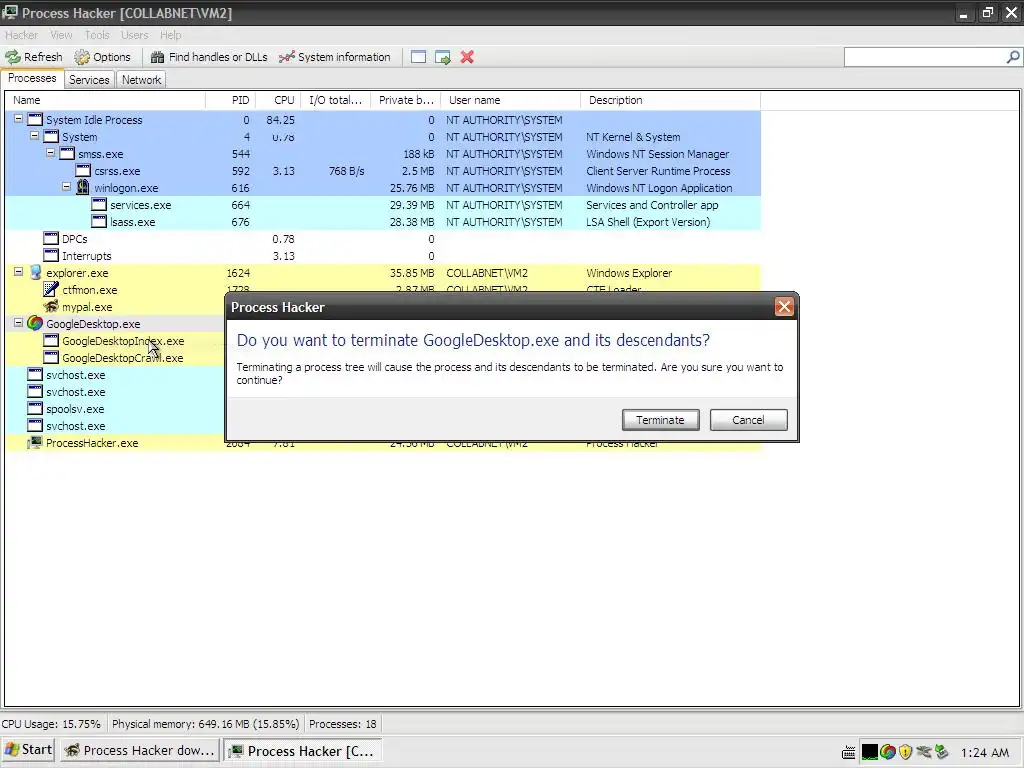Viewport: 1024px width, 768px height.
Task: Open the Help menu
Action: click(170, 35)
